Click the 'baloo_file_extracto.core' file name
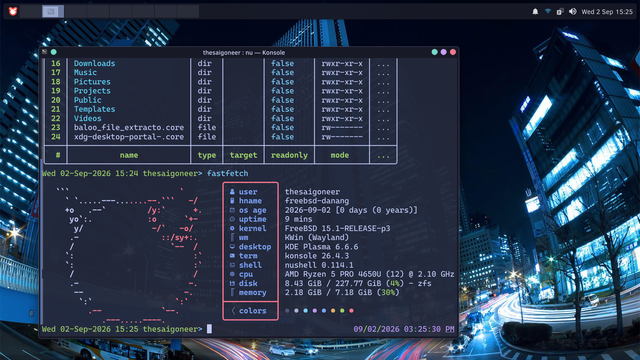This screenshot has width=640, height=360. pos(129,127)
